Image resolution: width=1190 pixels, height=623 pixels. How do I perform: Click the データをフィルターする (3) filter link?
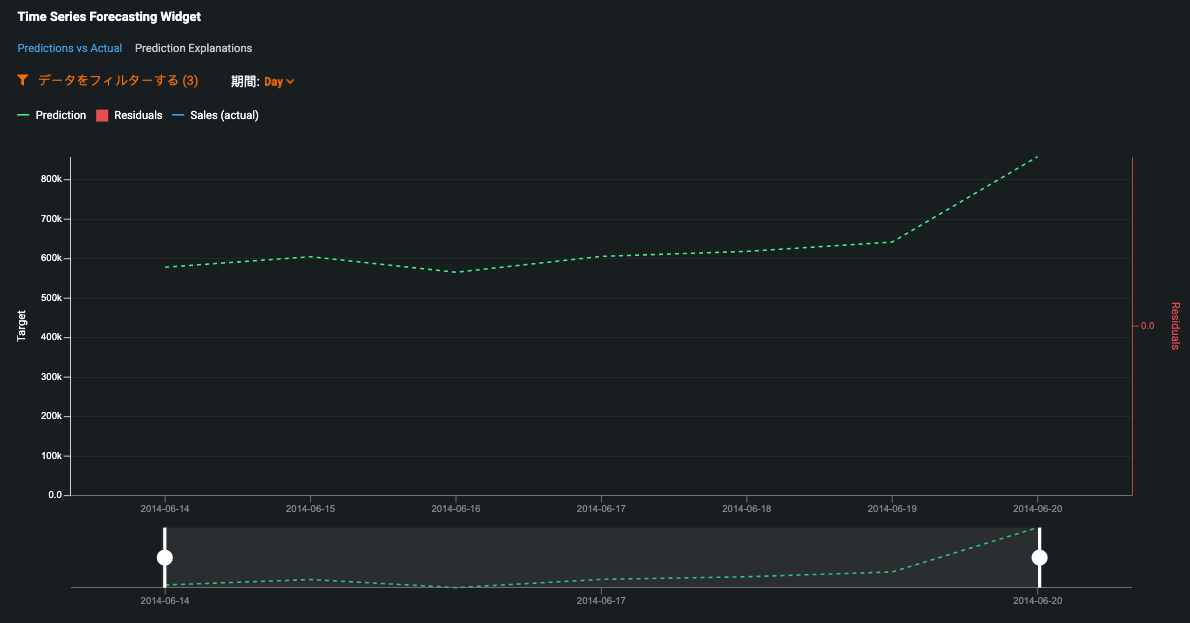pyautogui.click(x=118, y=80)
